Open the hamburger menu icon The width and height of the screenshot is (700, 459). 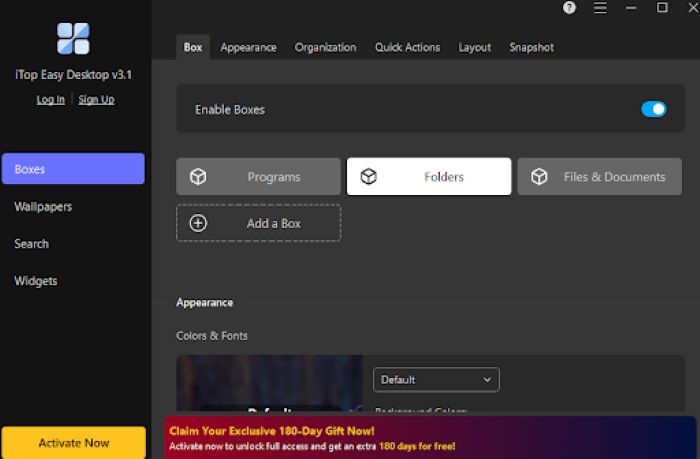600,8
